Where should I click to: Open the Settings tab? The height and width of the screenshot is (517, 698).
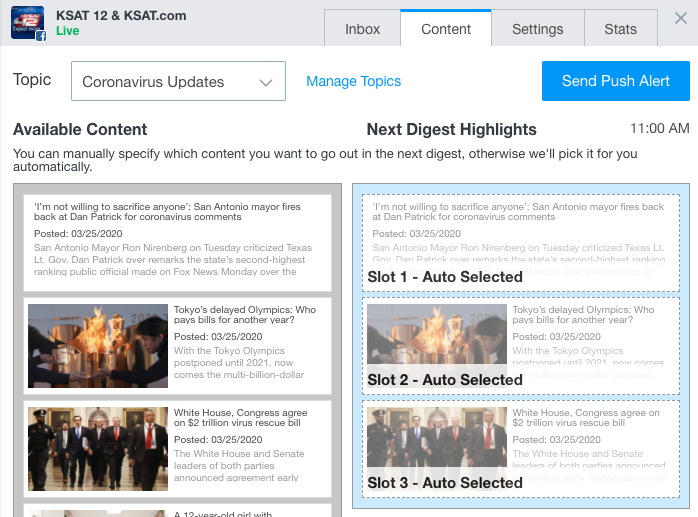click(x=537, y=29)
